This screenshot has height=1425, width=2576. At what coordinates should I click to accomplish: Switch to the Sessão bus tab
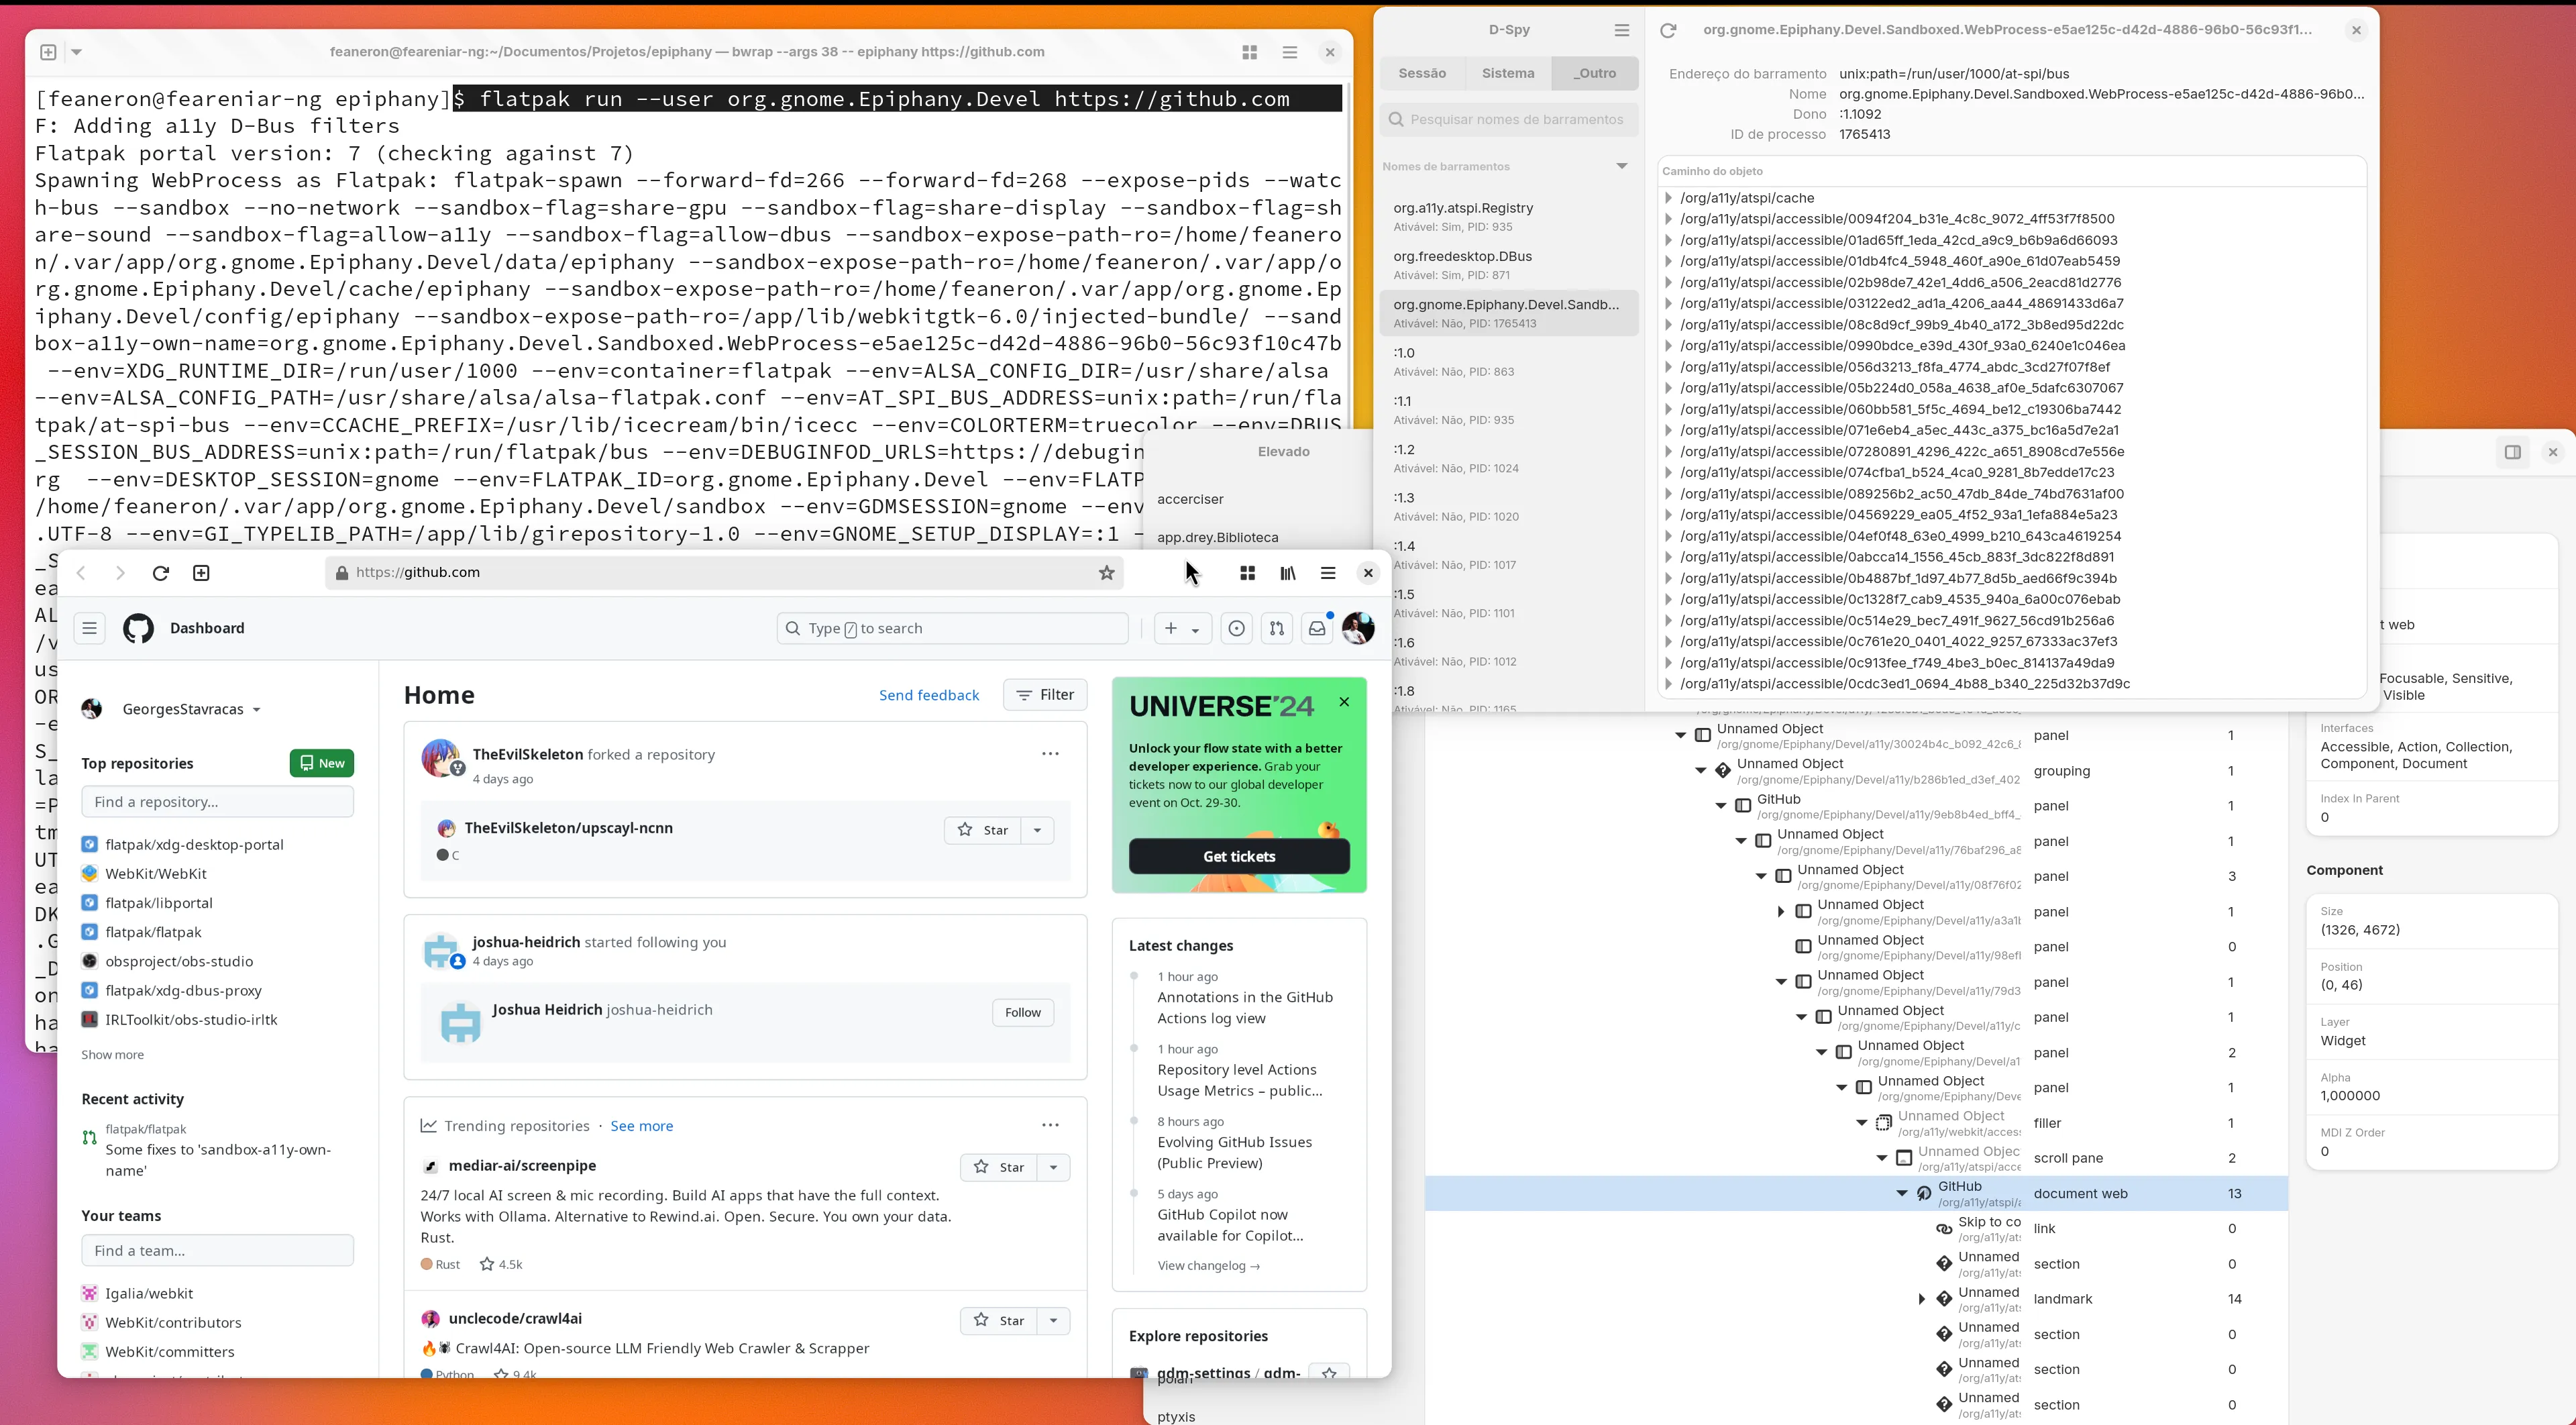[1422, 73]
